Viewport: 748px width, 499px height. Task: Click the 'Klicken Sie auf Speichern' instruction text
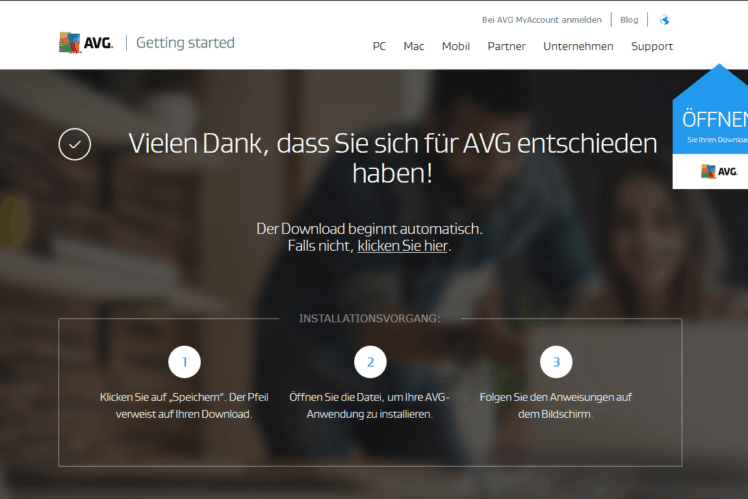pyautogui.click(x=184, y=405)
